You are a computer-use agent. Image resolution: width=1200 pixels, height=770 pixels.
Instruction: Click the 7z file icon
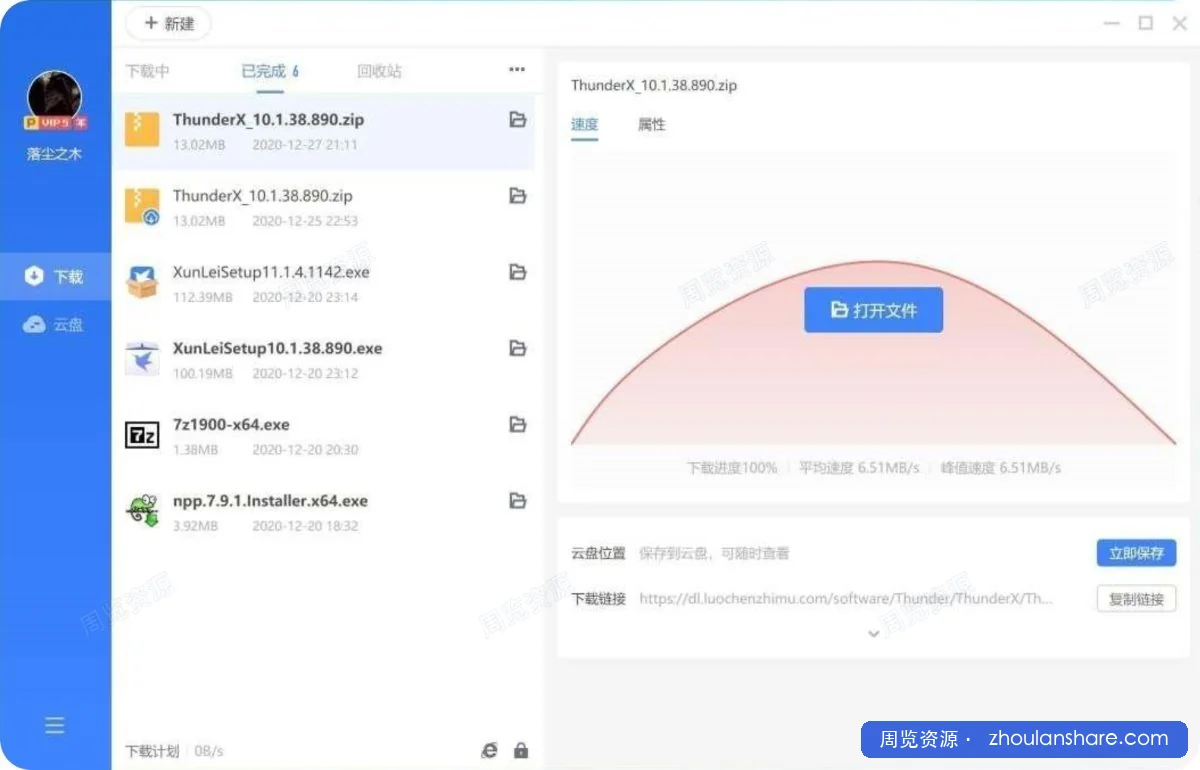[142, 435]
